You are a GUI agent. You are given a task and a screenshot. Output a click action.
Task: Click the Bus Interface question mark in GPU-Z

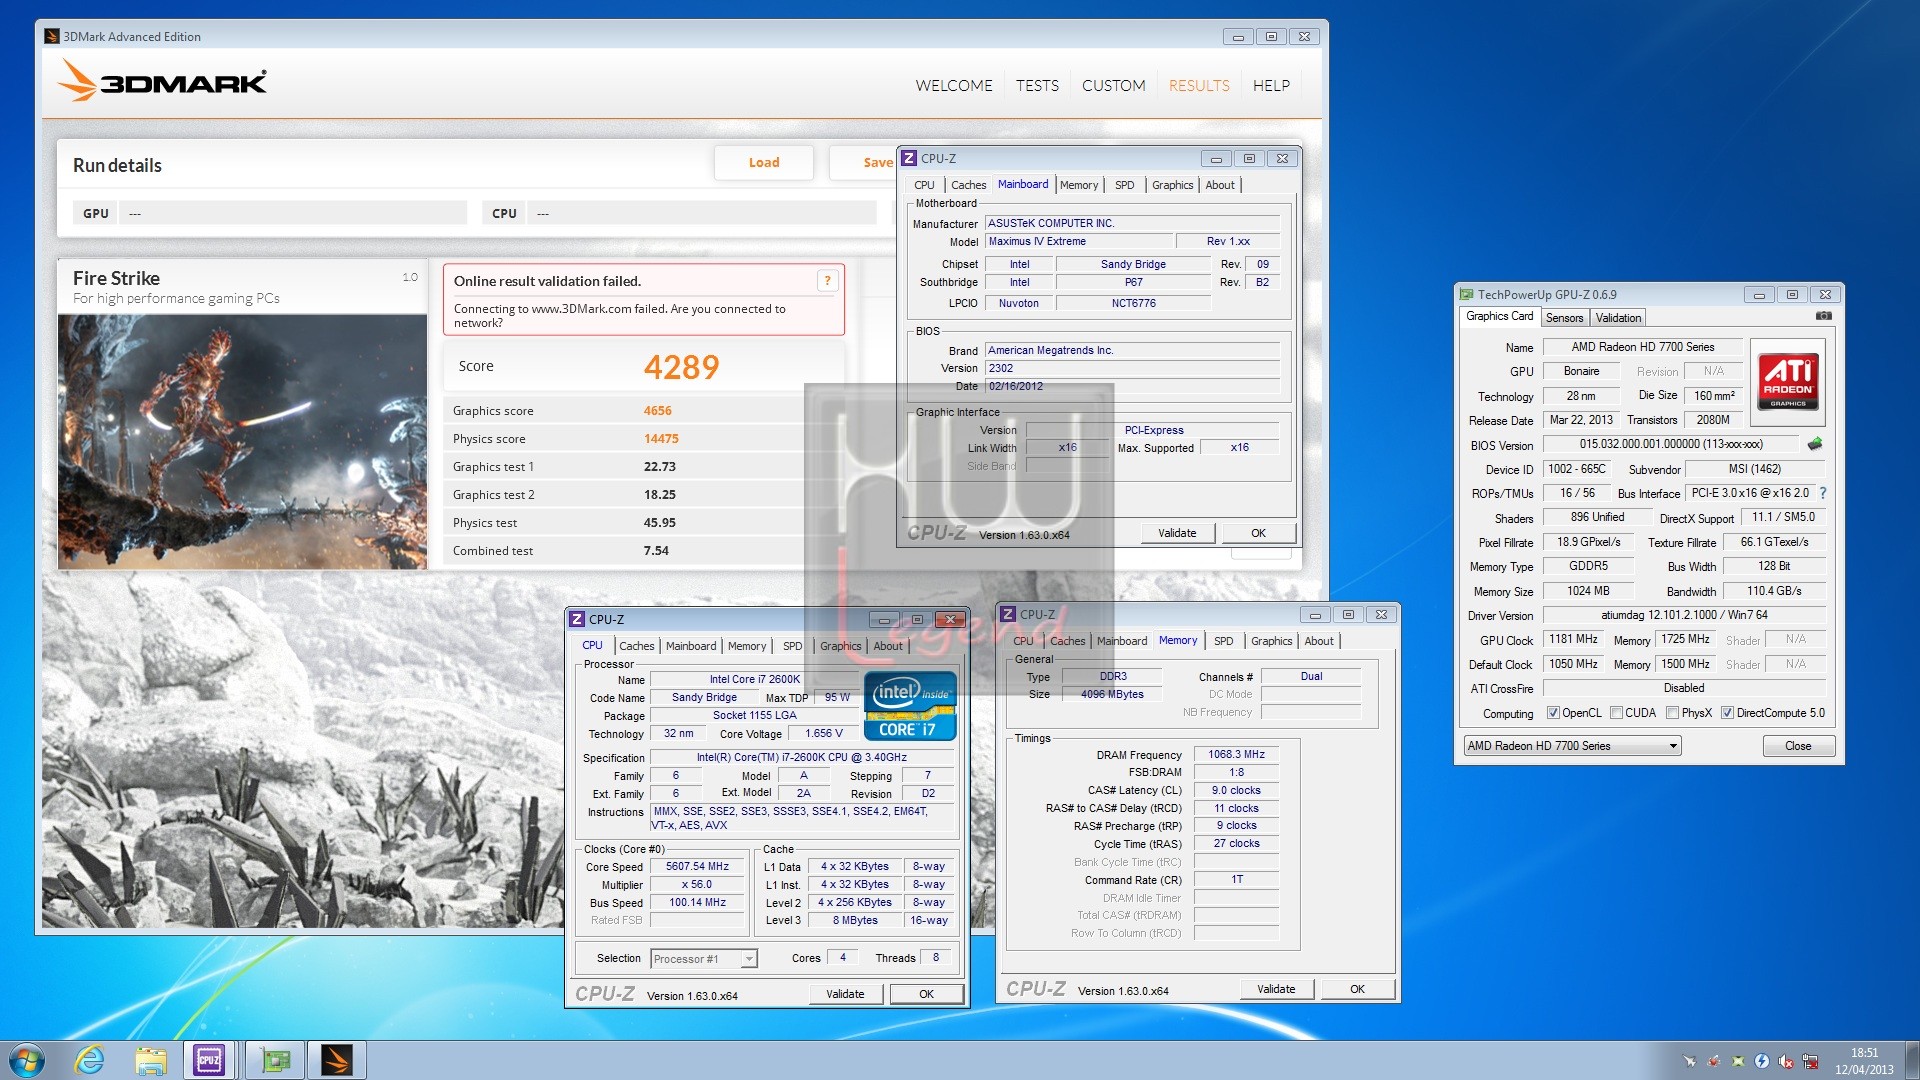(1823, 493)
